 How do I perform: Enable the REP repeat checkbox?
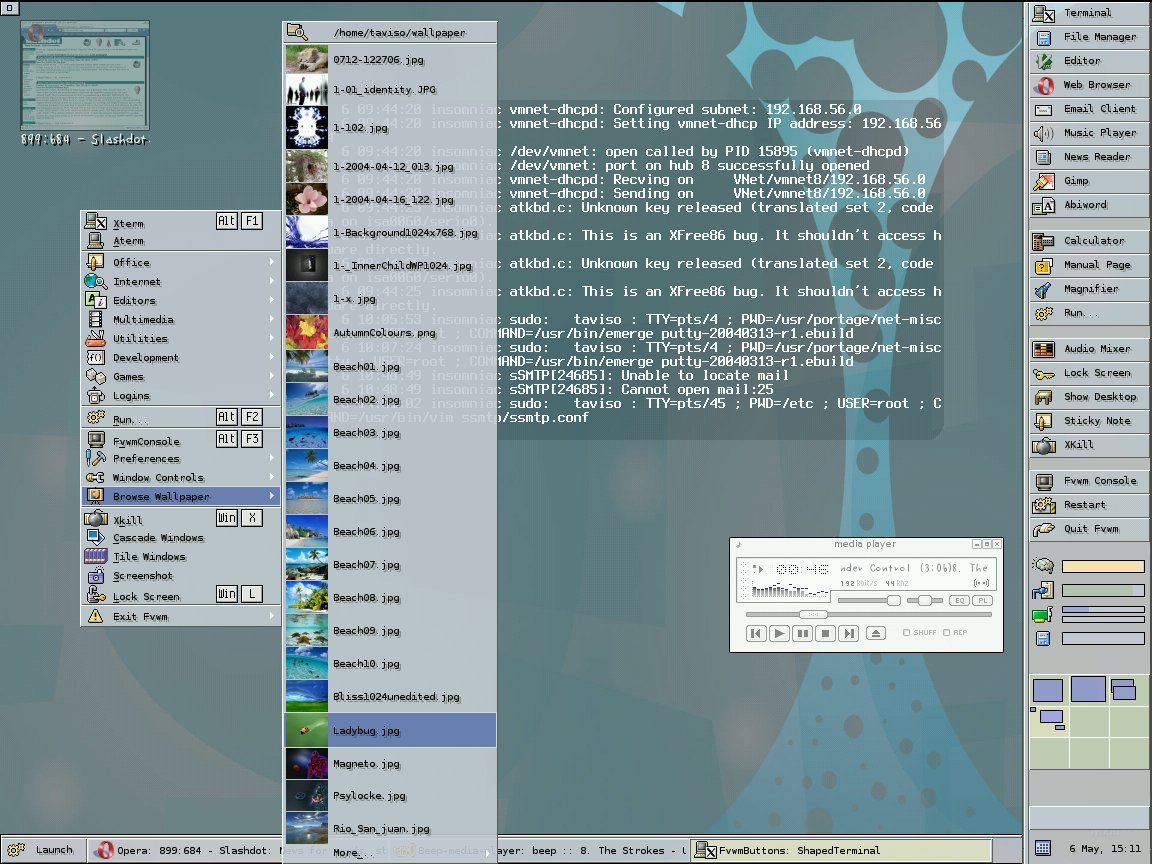[947, 632]
